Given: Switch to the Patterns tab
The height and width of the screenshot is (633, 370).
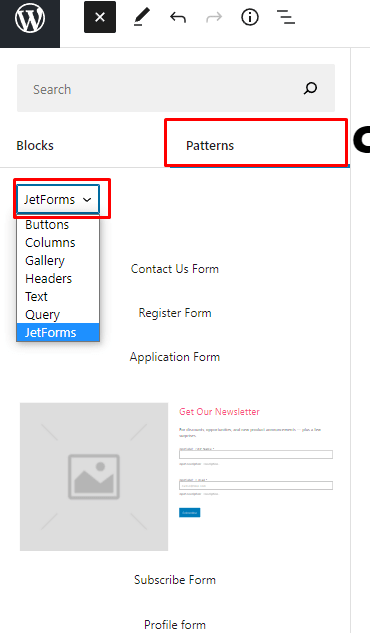Looking at the screenshot, I should tap(210, 145).
